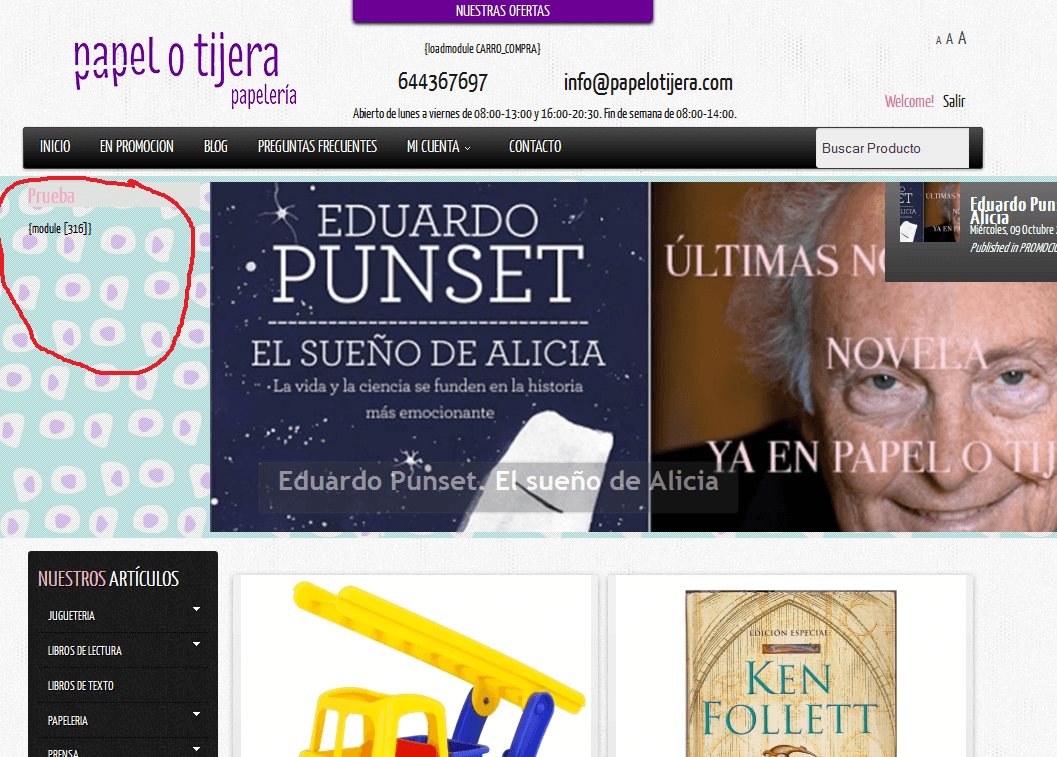This screenshot has width=1057, height=757.
Task: Click the Eduardo Punset. El sueño de Alicia caption
Action: pyautogui.click(x=498, y=481)
